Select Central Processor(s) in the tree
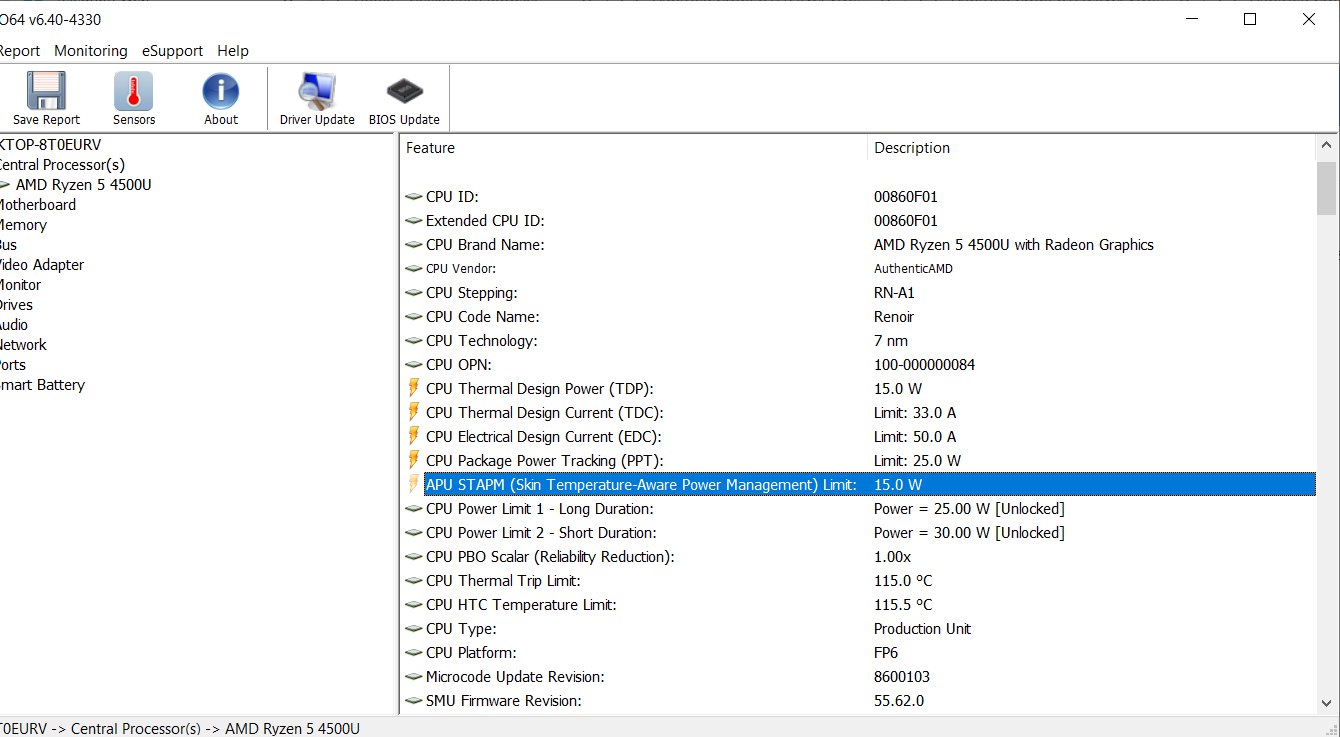Viewport: 1340px width, 737px height. [61, 165]
